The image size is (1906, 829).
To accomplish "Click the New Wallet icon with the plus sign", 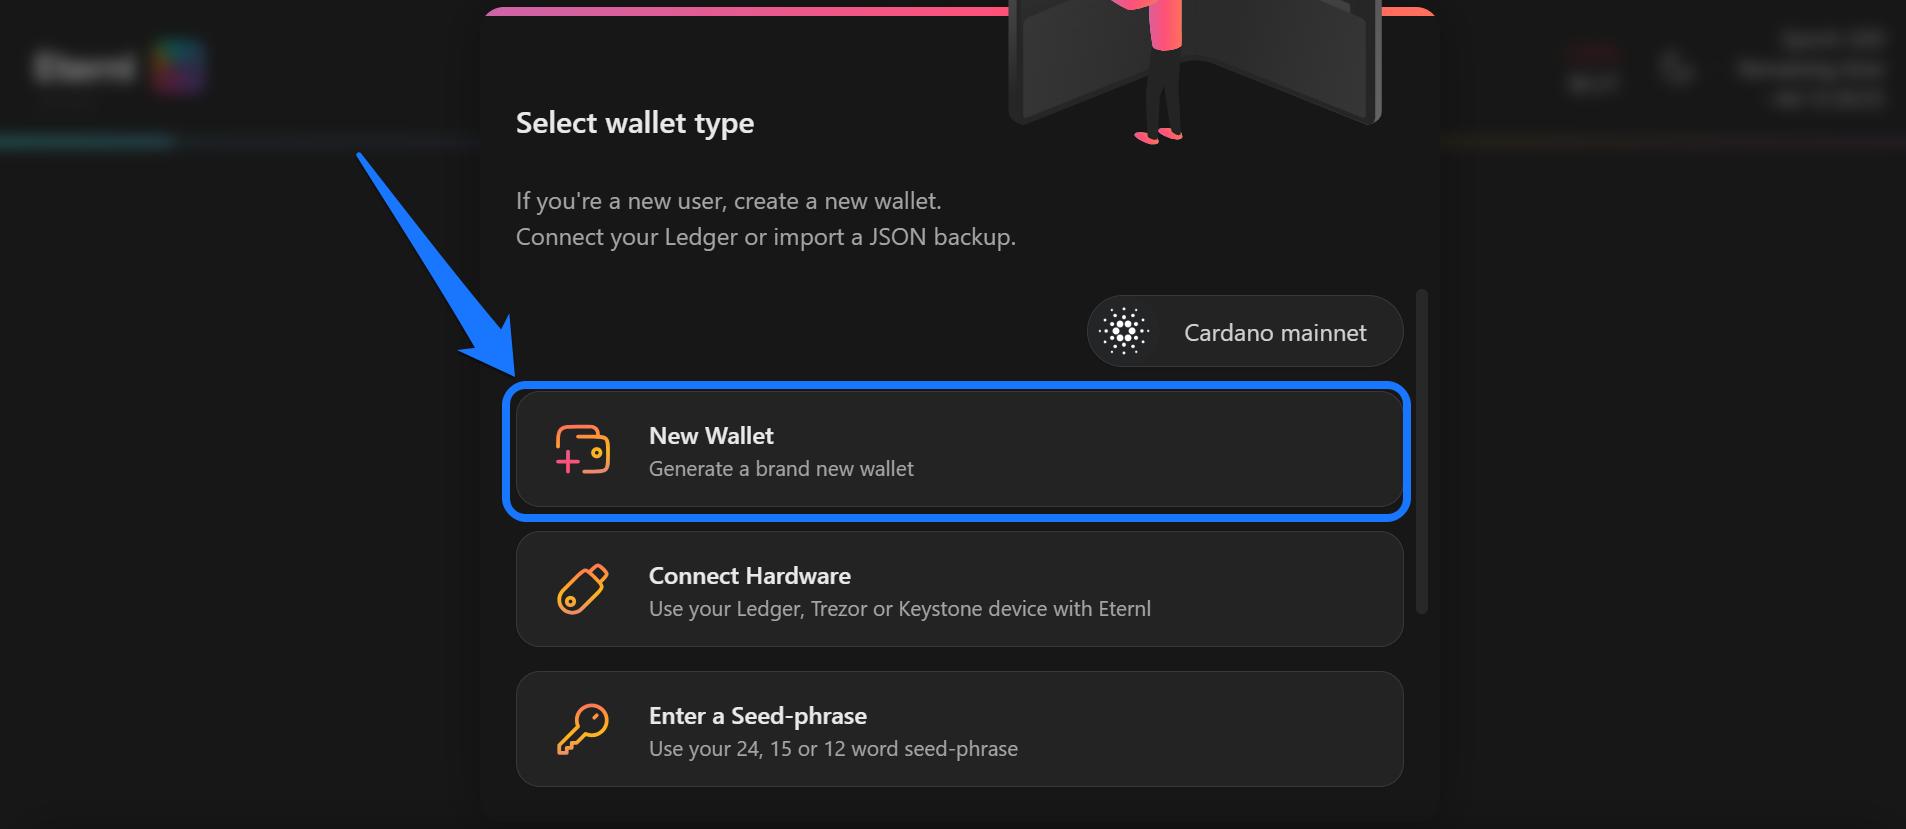I will tap(583, 450).
